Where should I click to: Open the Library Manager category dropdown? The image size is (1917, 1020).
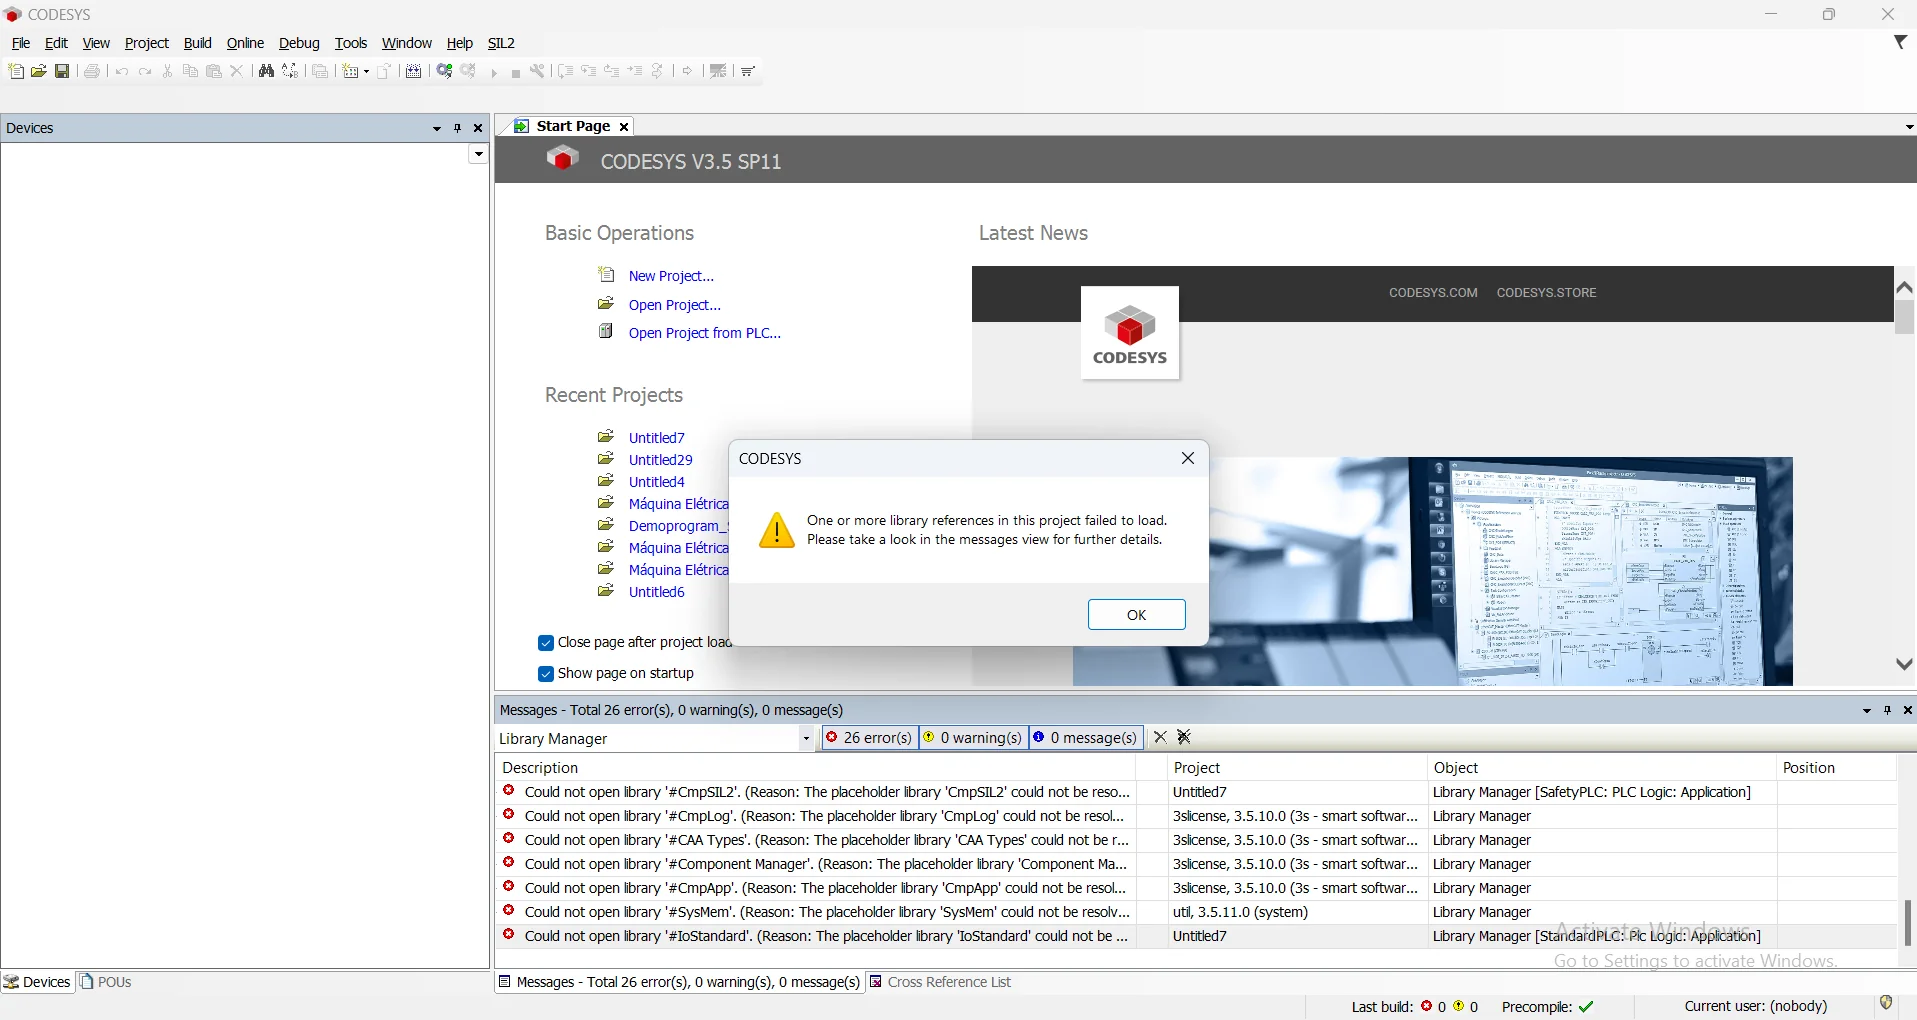(806, 739)
